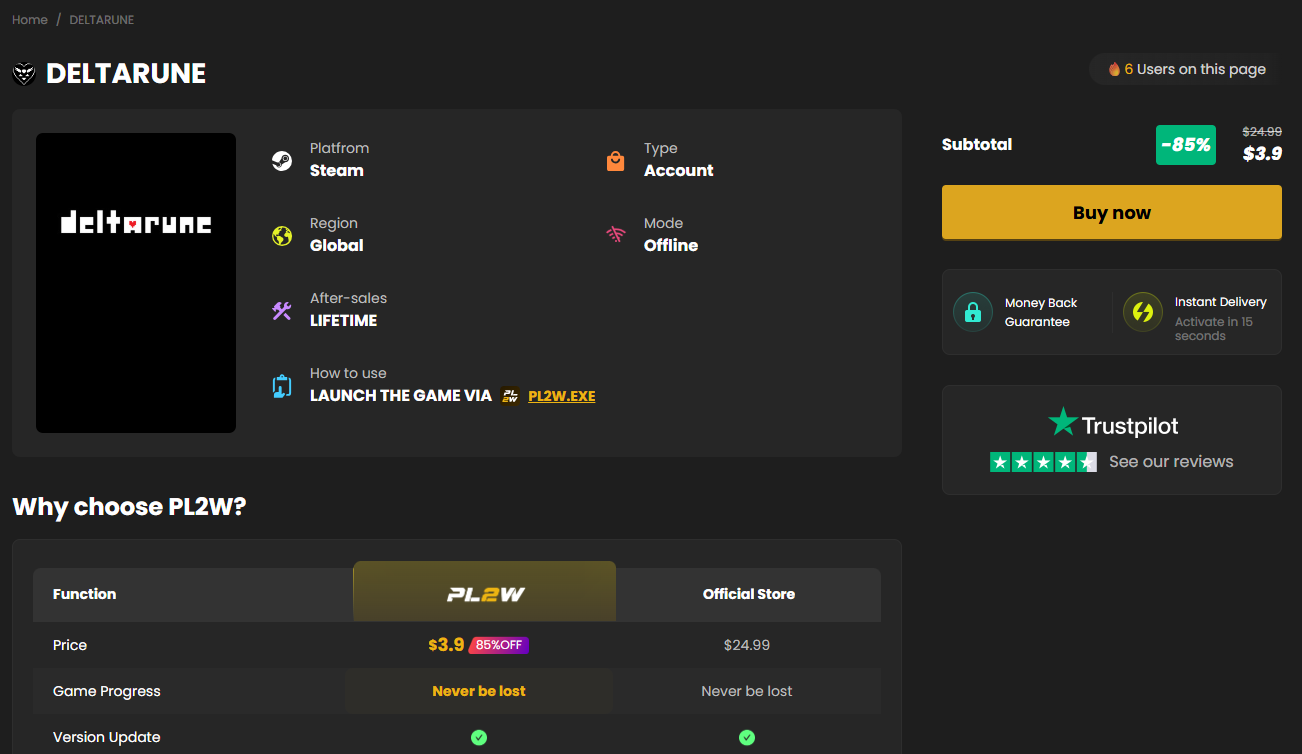Viewport: 1302px width, 754px height.
Task: Click the PL2W logo in the comparison header
Action: click(x=485, y=595)
